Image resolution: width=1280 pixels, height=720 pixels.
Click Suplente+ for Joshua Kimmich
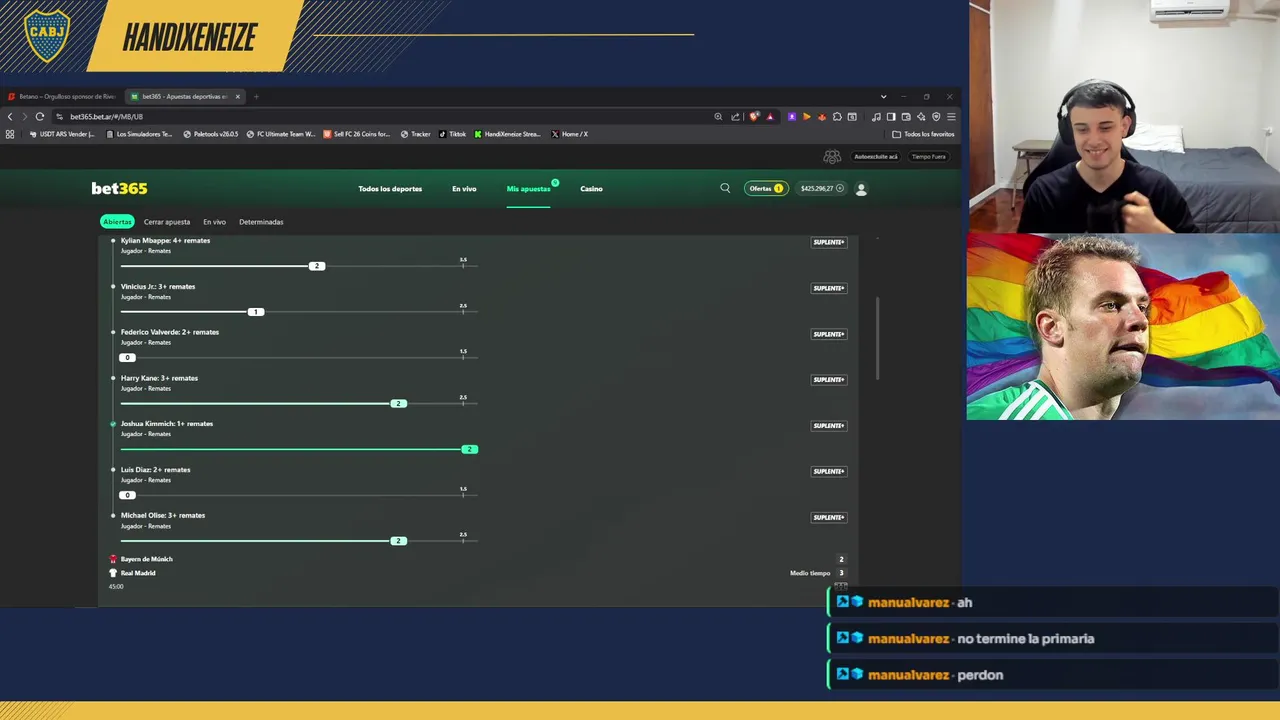829,426
